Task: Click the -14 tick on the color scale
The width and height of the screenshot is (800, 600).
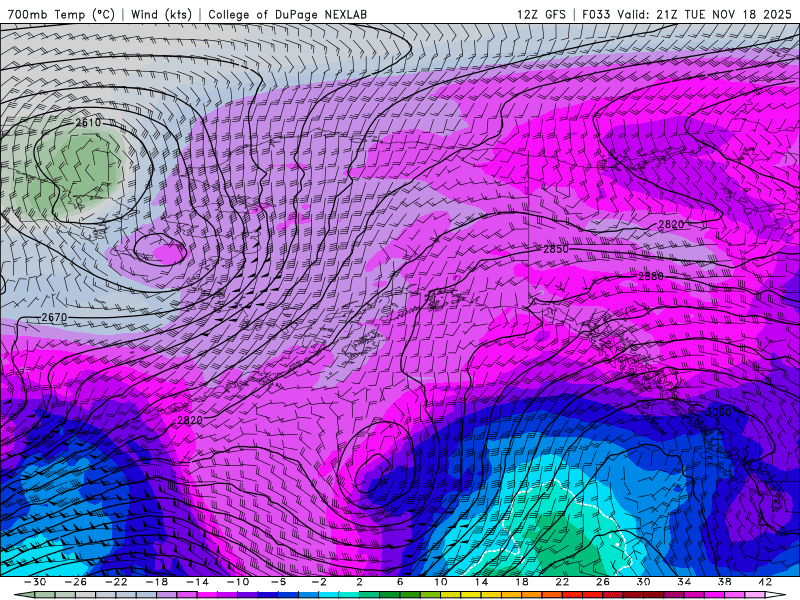Action: [x=197, y=582]
